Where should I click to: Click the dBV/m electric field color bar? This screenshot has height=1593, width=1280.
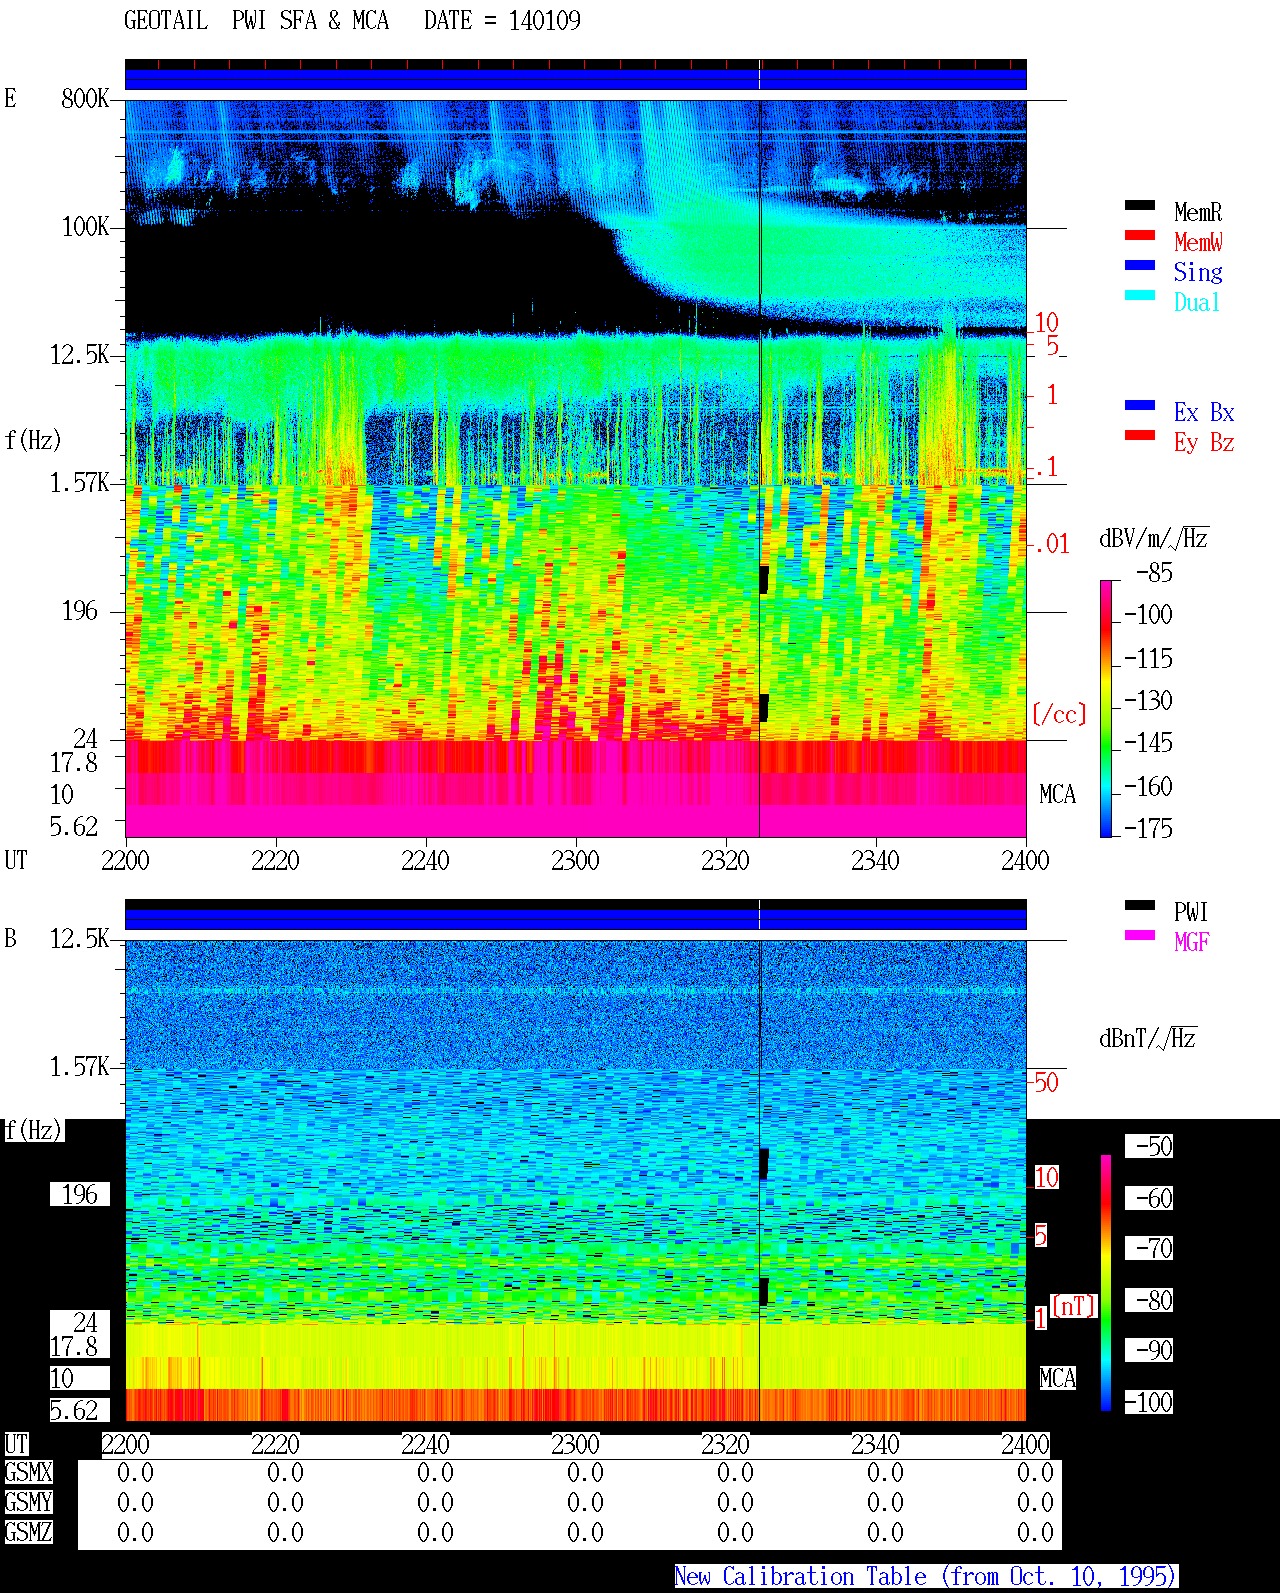[1106, 708]
